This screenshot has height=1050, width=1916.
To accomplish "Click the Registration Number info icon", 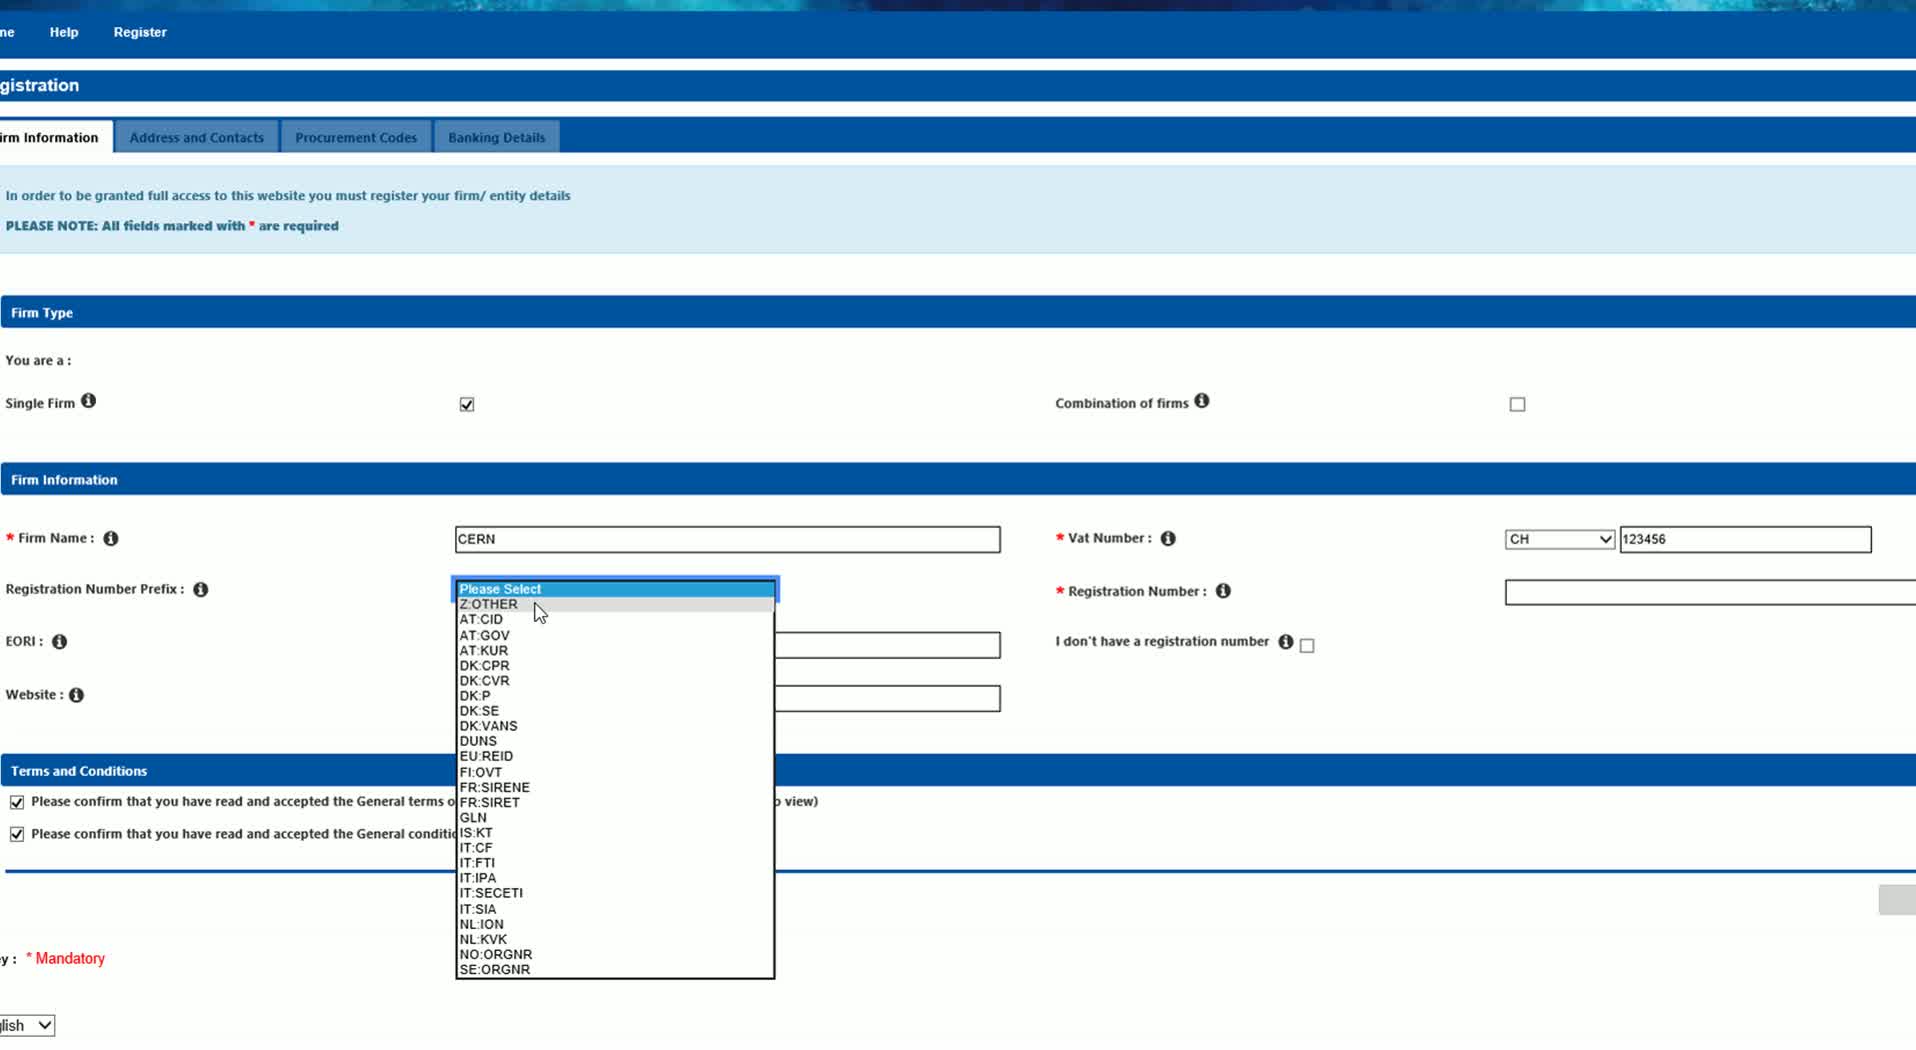I will pyautogui.click(x=1222, y=591).
